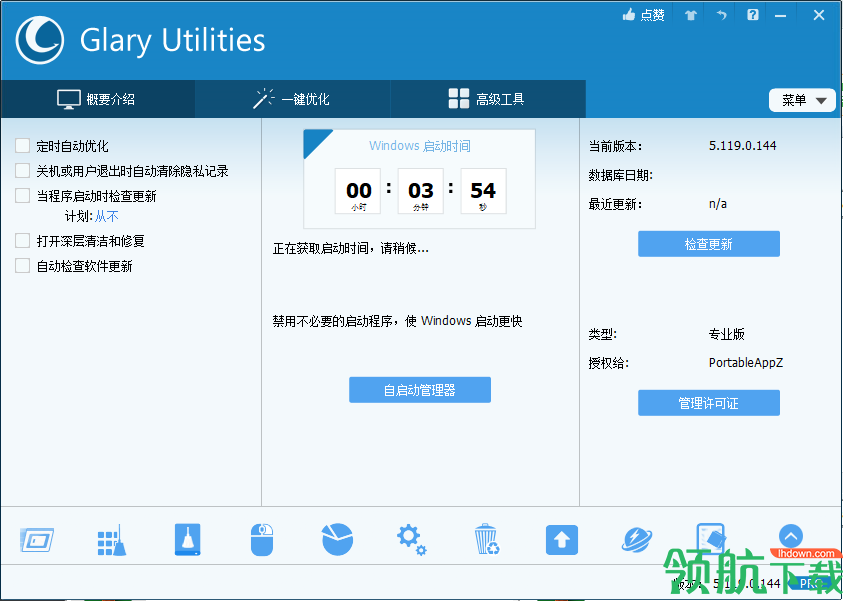Open the startup window manager icon in bottom dock
The height and width of the screenshot is (601, 843).
point(37,539)
